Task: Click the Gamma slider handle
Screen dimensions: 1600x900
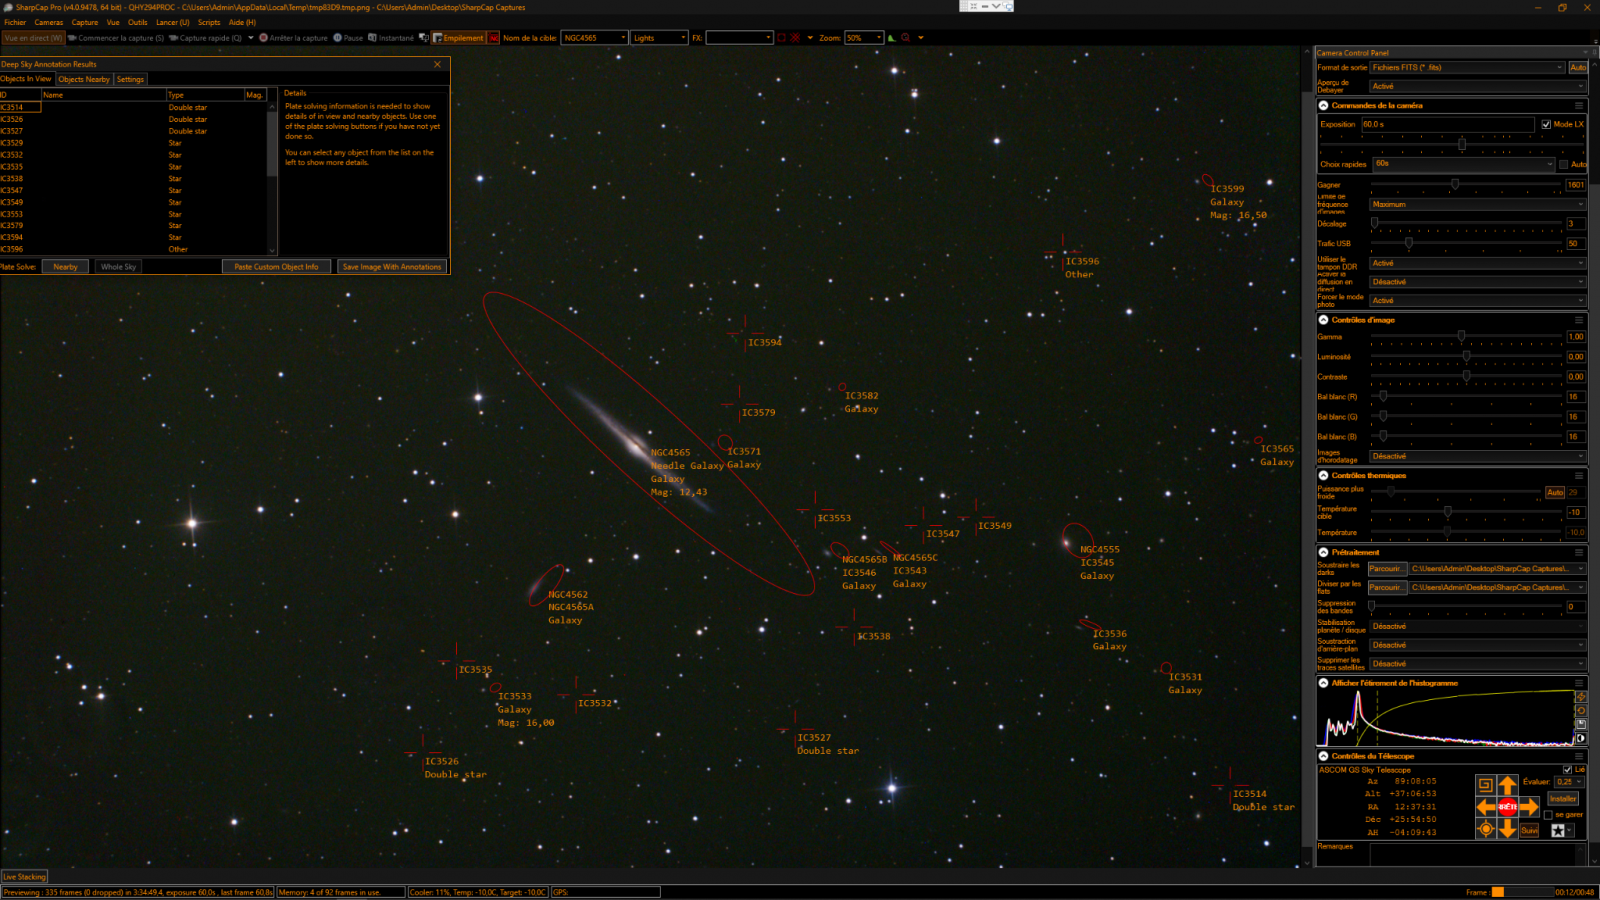Action: click(1461, 337)
